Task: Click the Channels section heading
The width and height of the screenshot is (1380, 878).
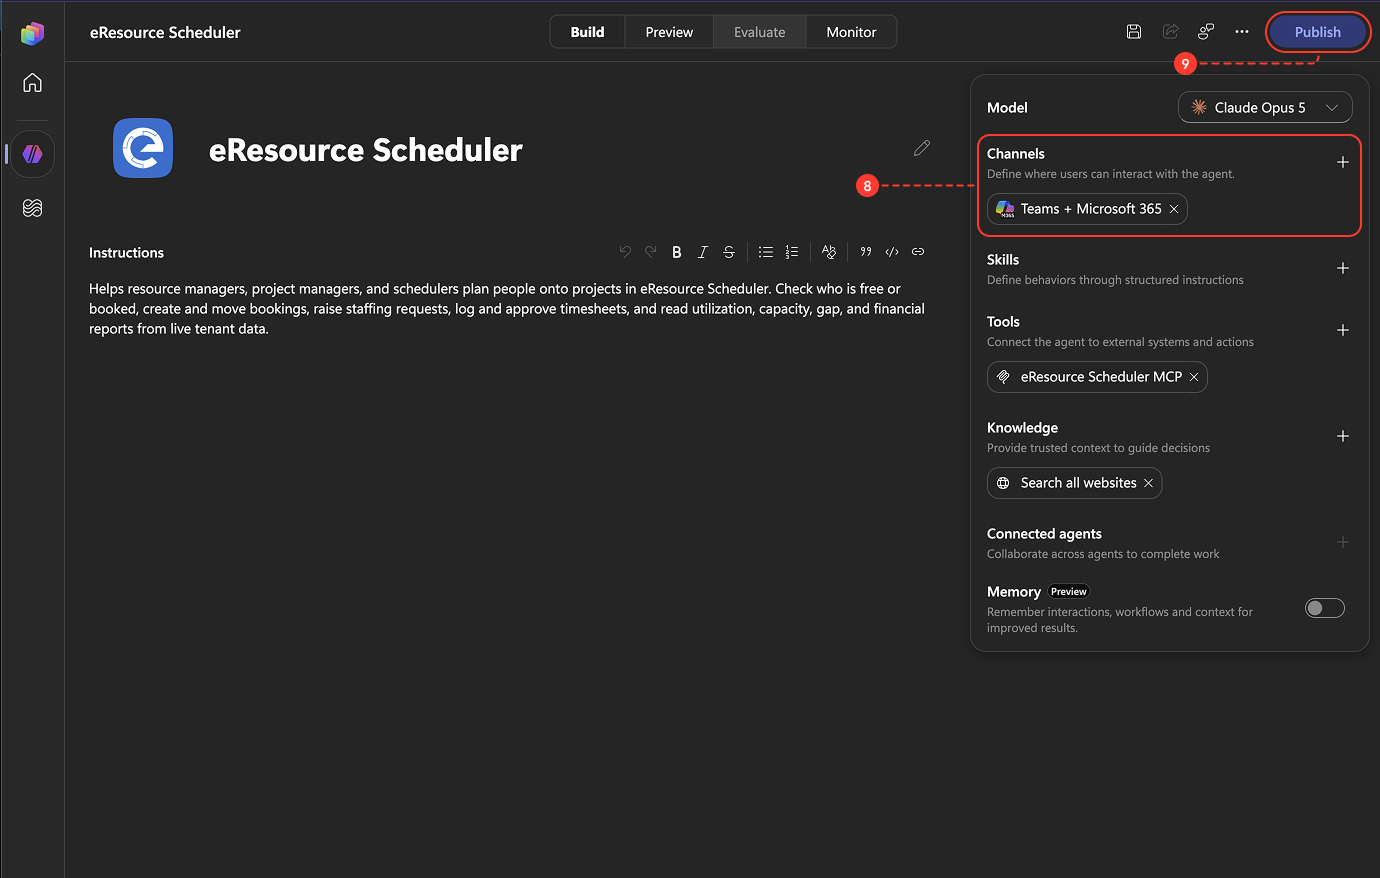Action: click(1016, 154)
